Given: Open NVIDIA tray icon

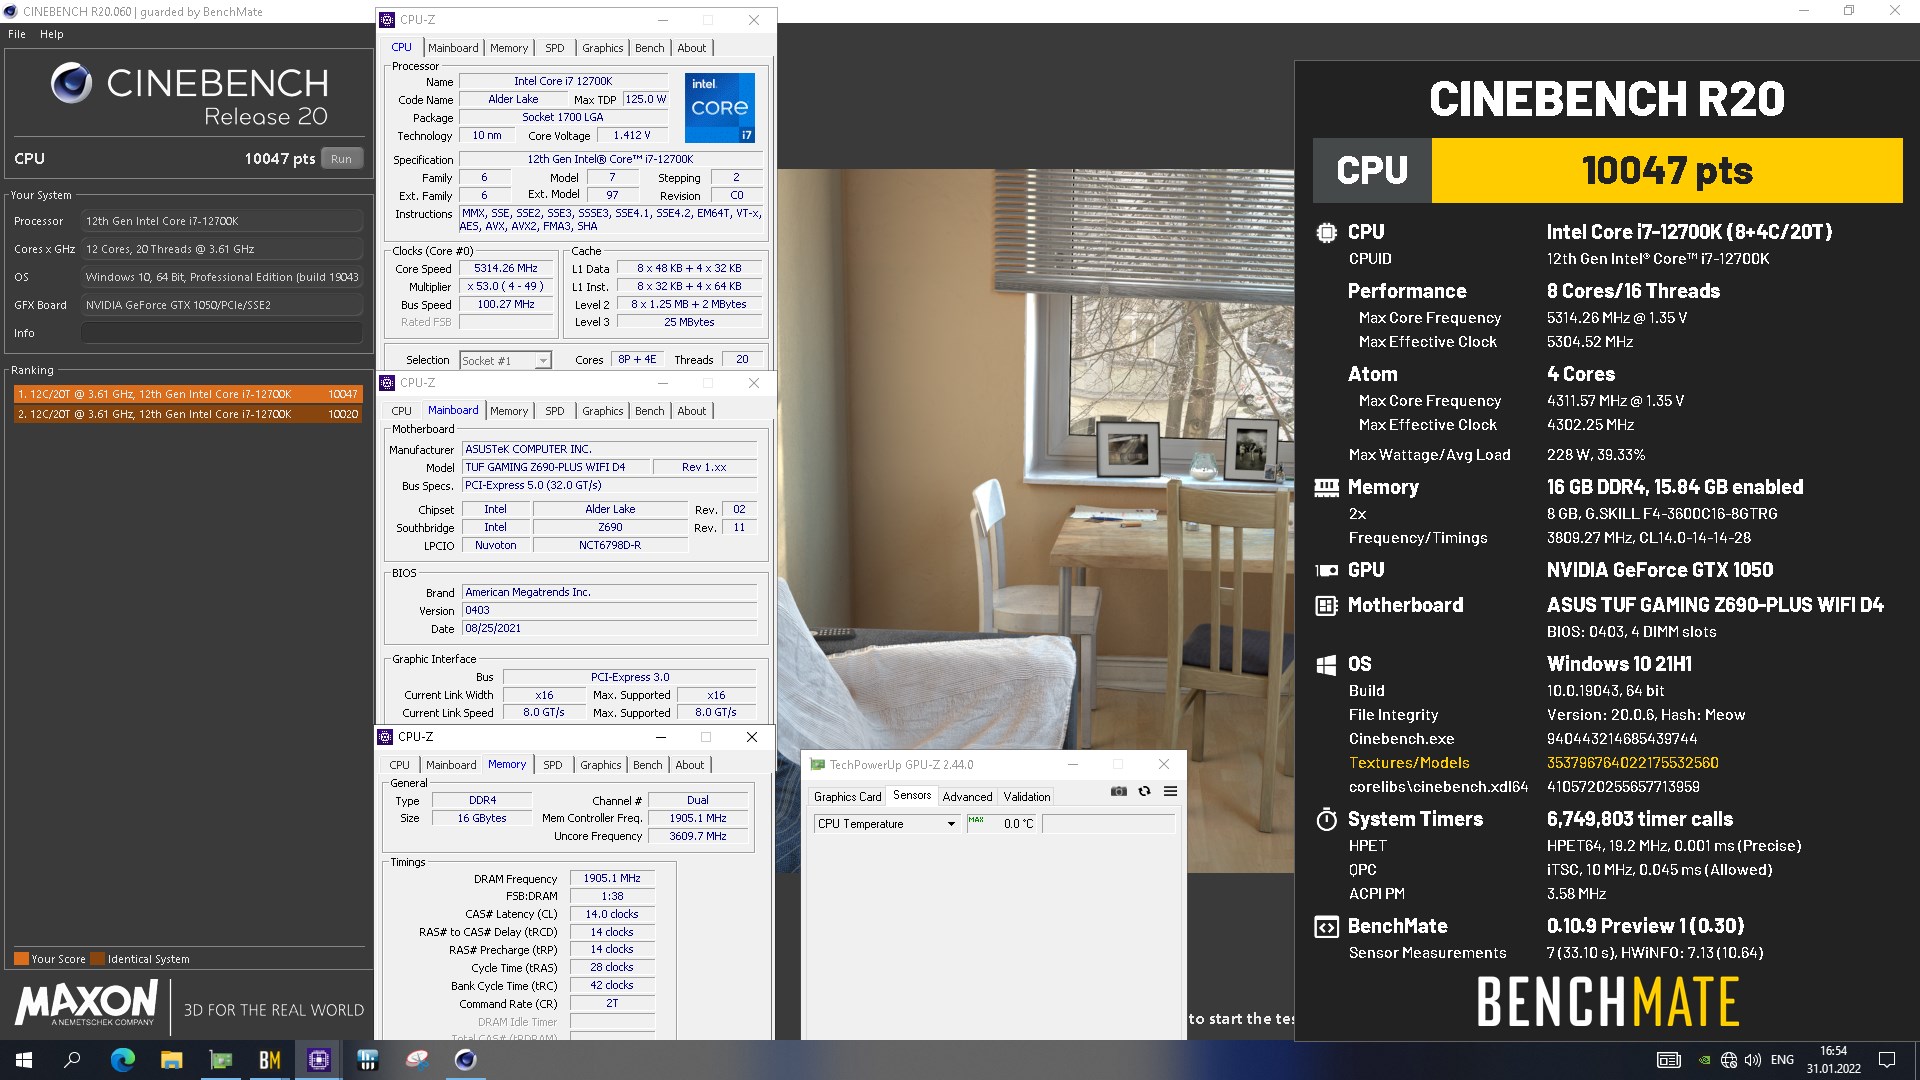Looking at the screenshot, I should [x=1704, y=1060].
